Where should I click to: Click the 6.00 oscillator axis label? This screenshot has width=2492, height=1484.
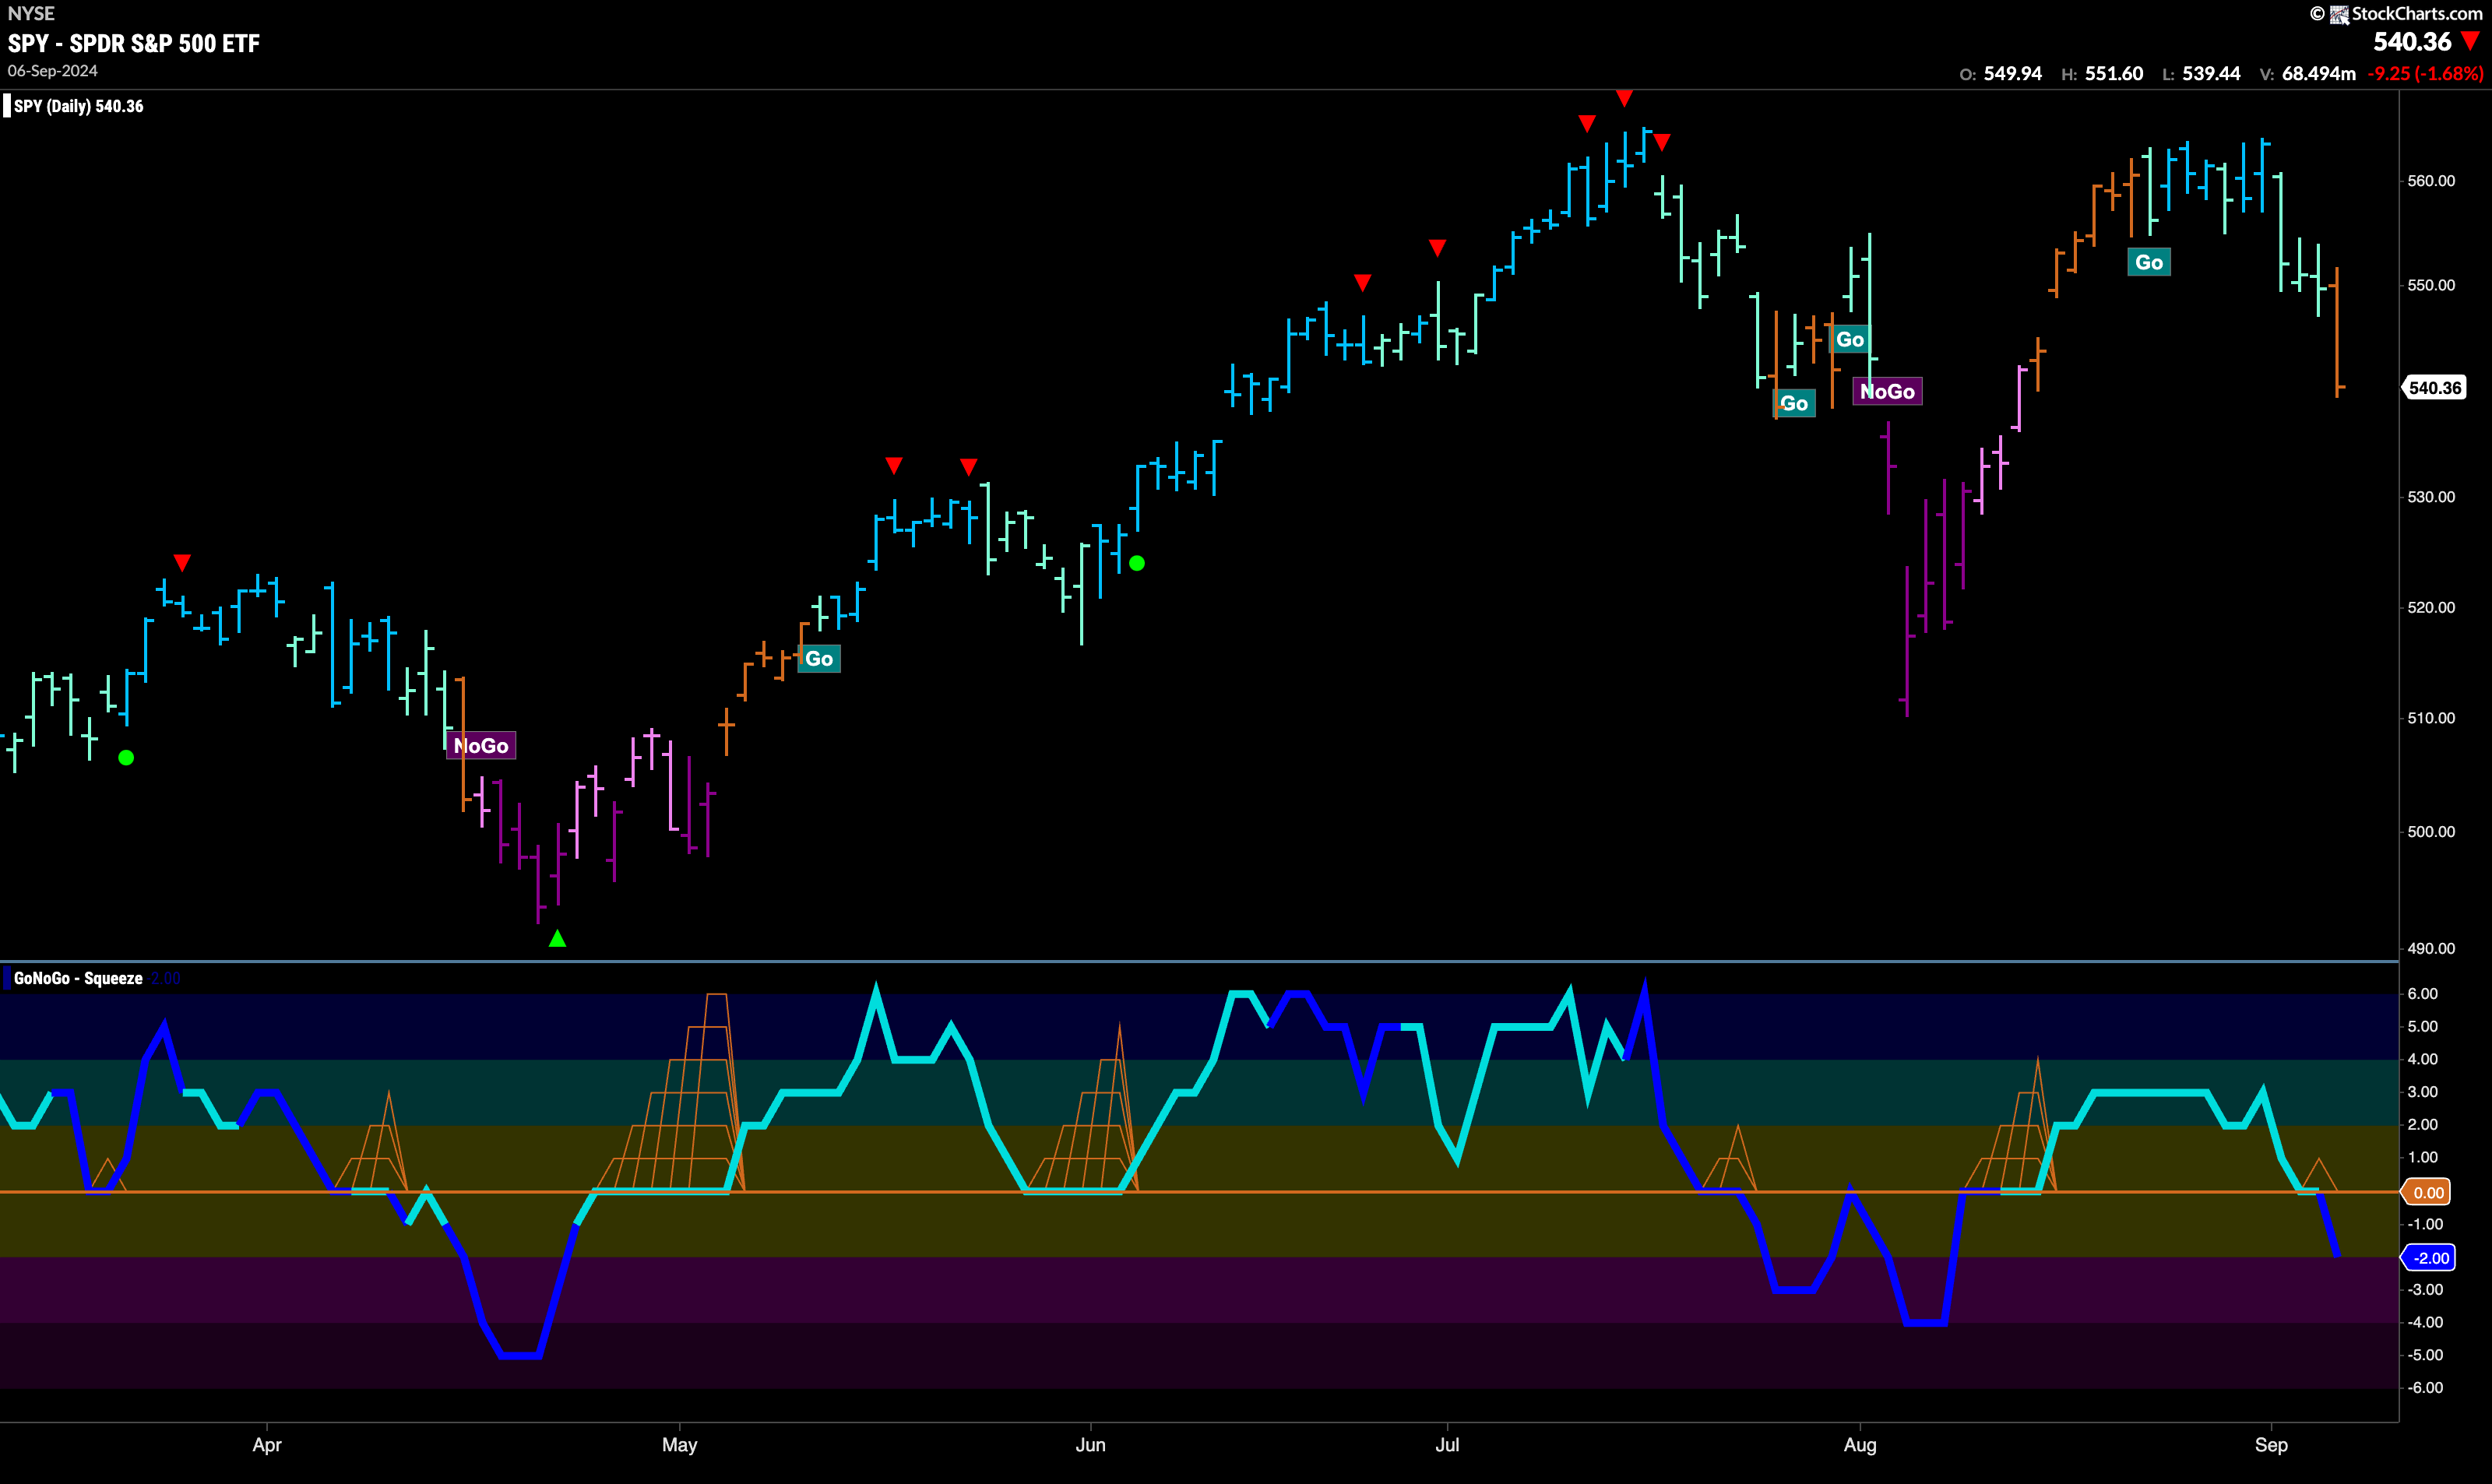(x=2423, y=993)
